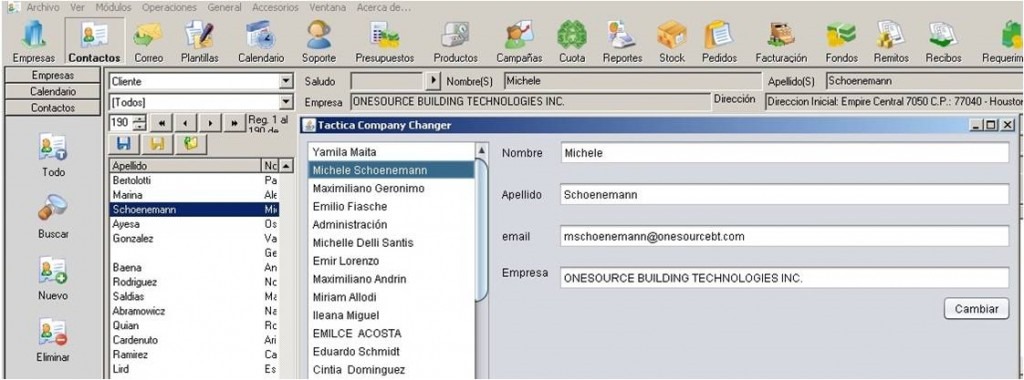Select Abramowicz row in contacts table

(x=195, y=311)
